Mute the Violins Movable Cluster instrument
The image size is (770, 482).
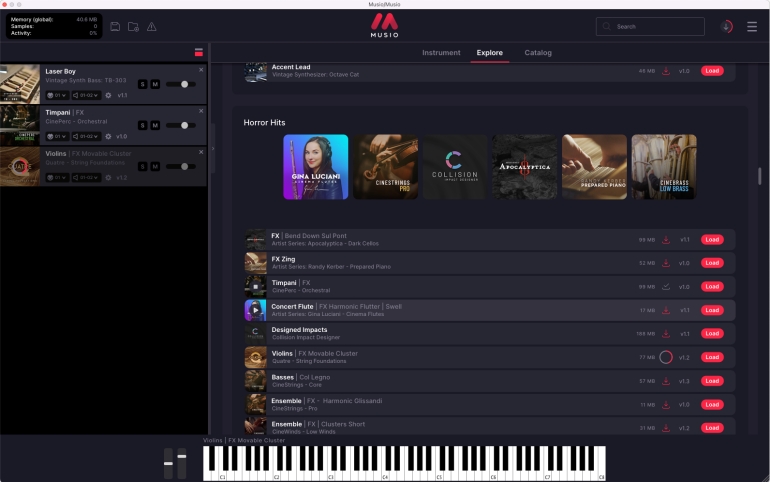(155, 167)
